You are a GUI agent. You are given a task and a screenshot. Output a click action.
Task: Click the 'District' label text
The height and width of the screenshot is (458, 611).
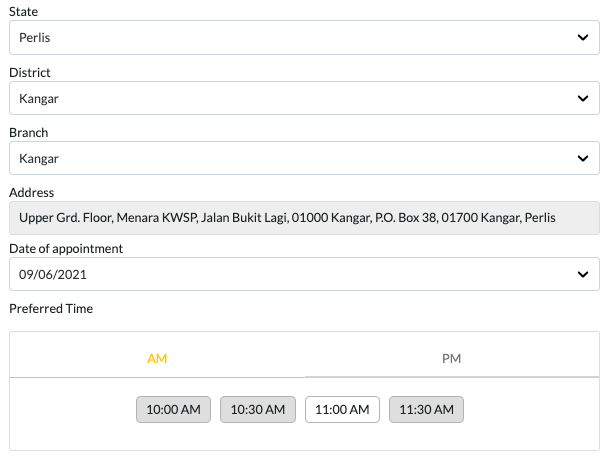click(x=30, y=73)
